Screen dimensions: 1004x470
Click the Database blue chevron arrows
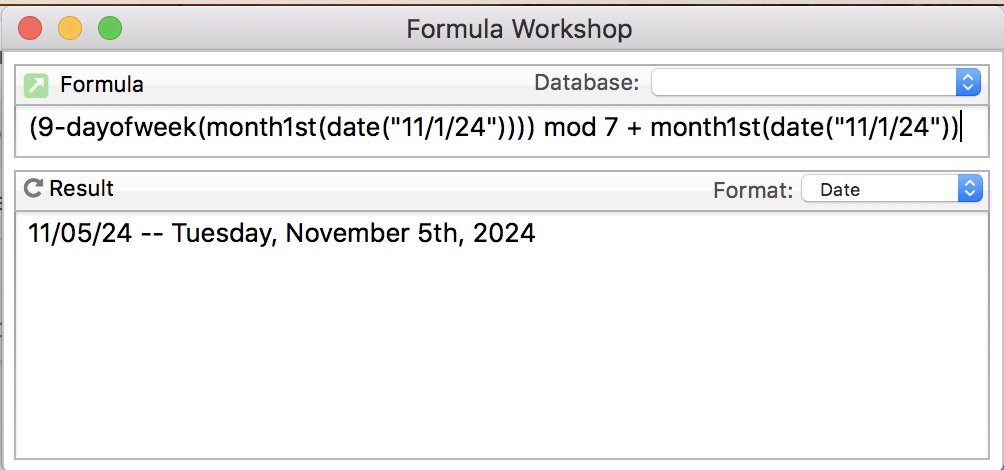tap(968, 83)
